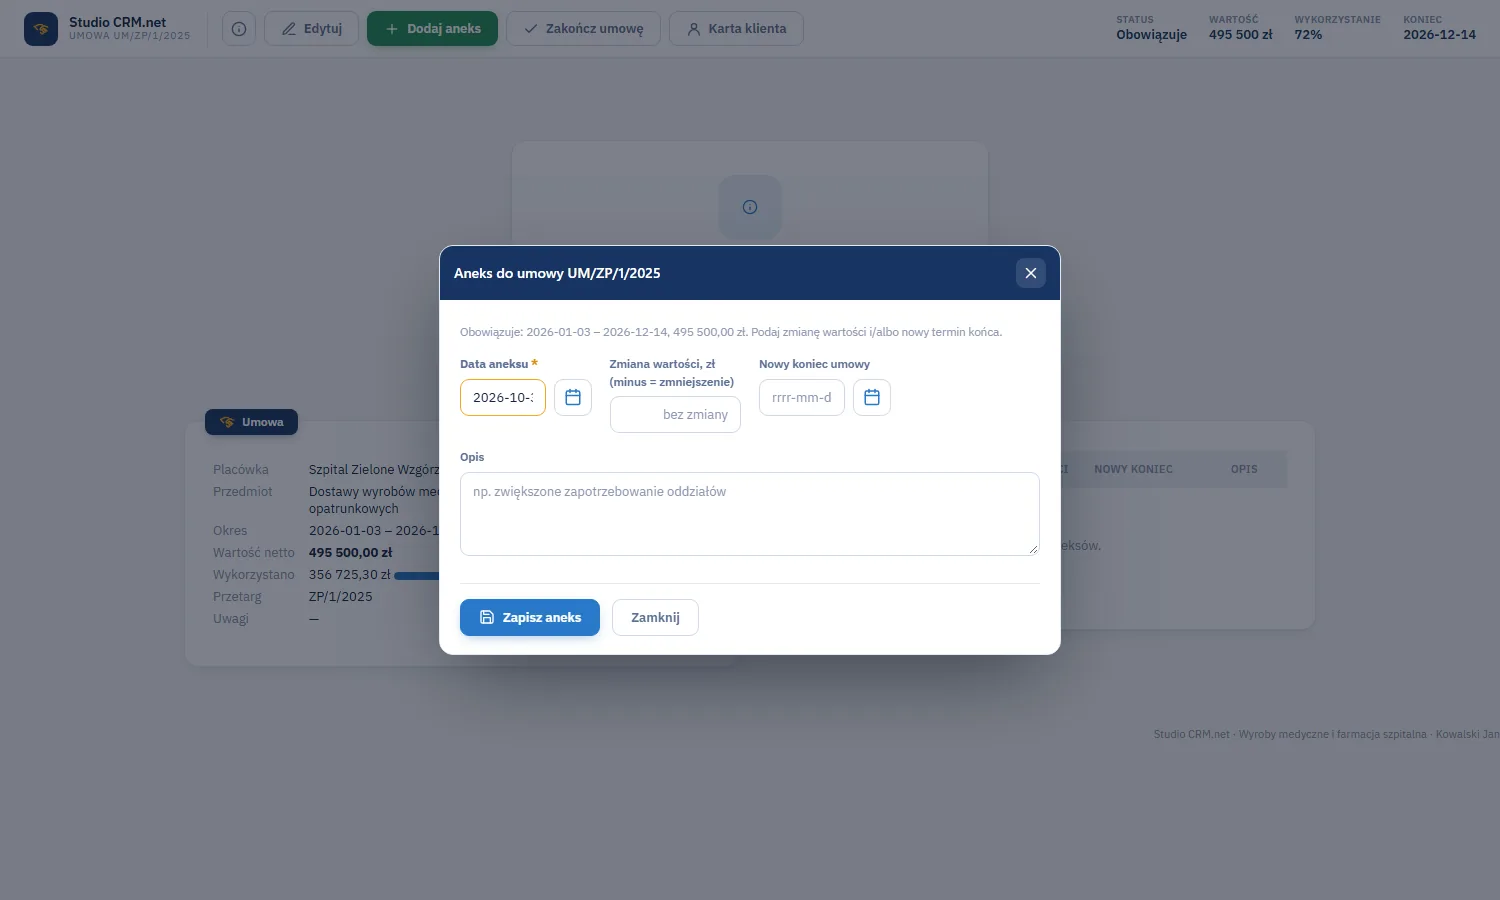Click the Wartość netto value 495 500,00 zł
Viewport: 1500px width, 900px height.
tap(350, 553)
